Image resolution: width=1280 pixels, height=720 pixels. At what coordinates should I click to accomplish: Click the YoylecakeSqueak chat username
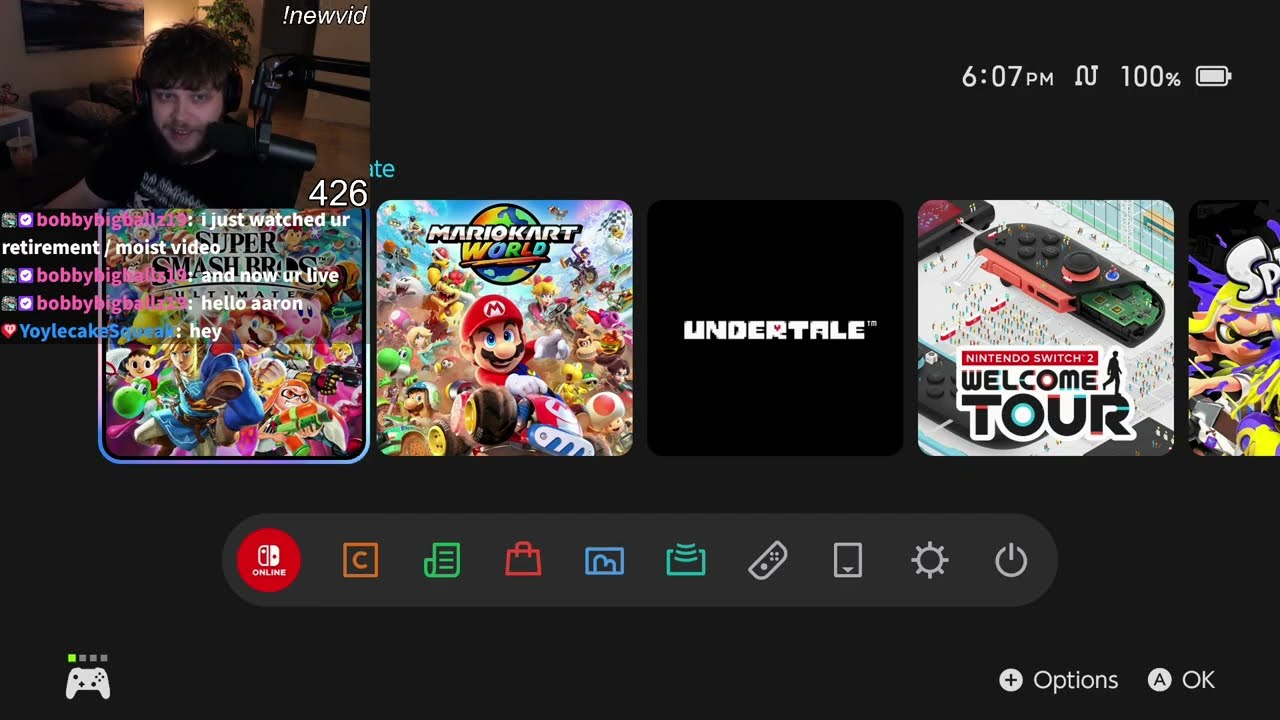(x=98, y=331)
